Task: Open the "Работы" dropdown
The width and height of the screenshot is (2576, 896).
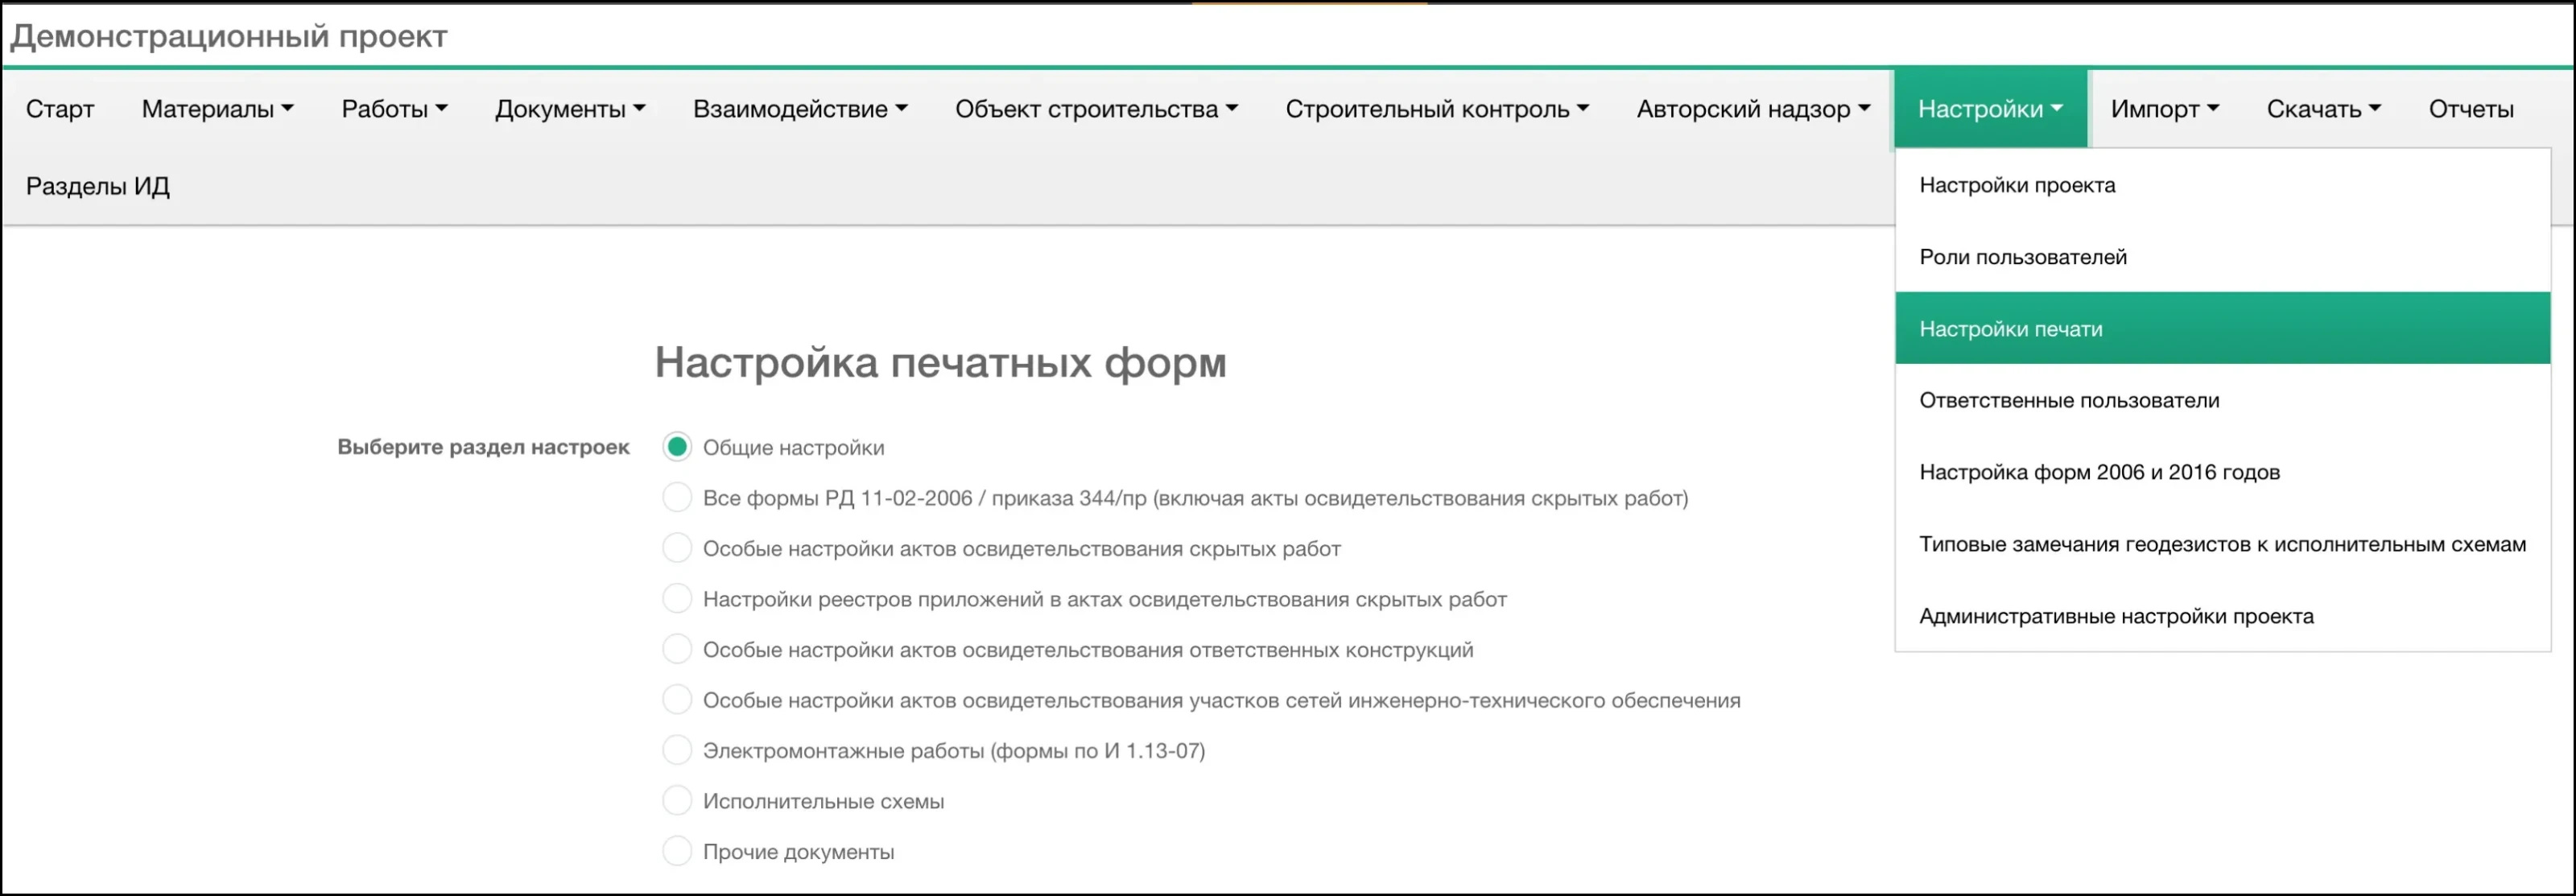Action: 394,108
